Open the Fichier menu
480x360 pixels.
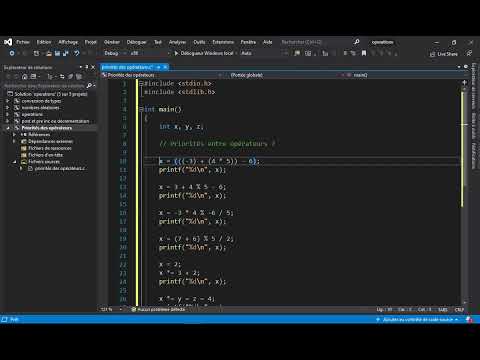pyautogui.click(x=23, y=42)
